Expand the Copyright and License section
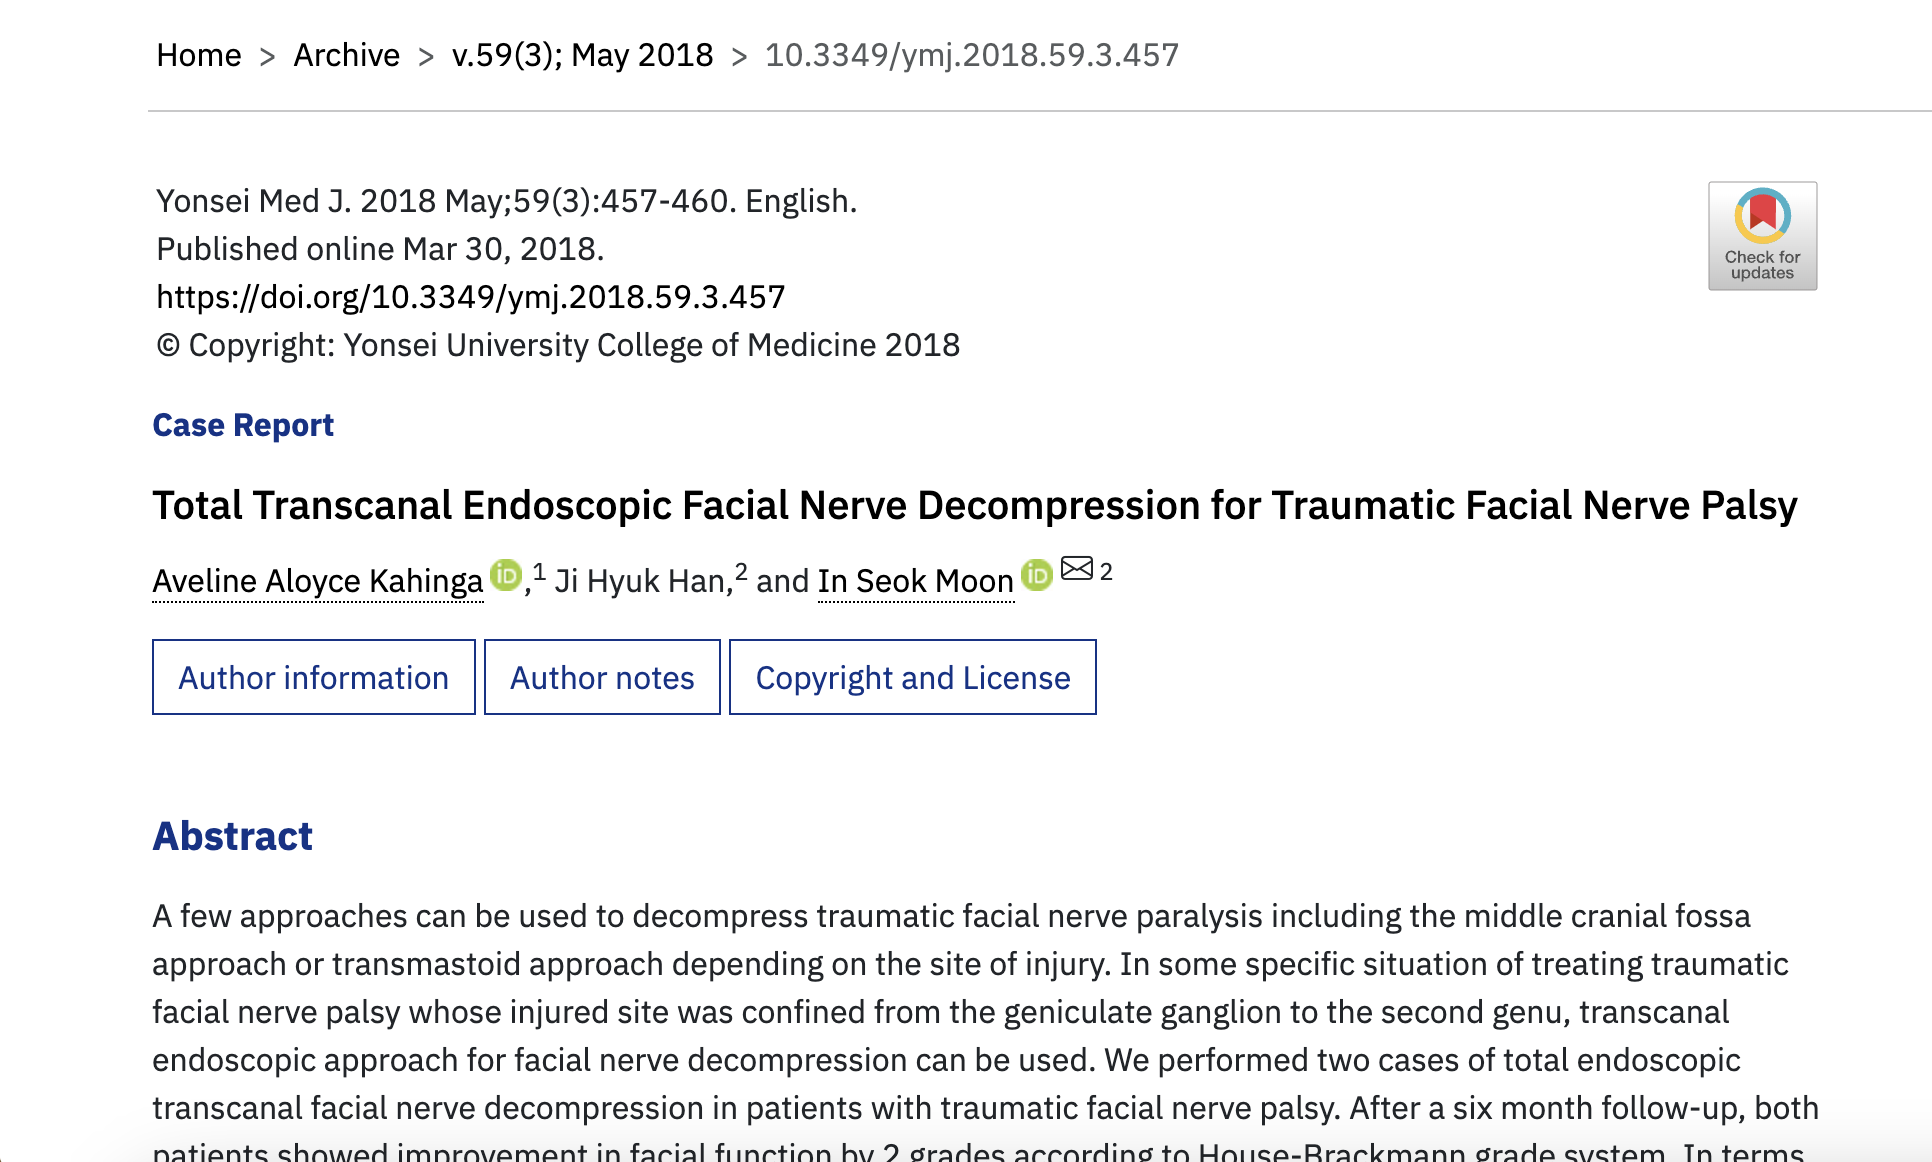The width and height of the screenshot is (1932, 1162). (912, 677)
